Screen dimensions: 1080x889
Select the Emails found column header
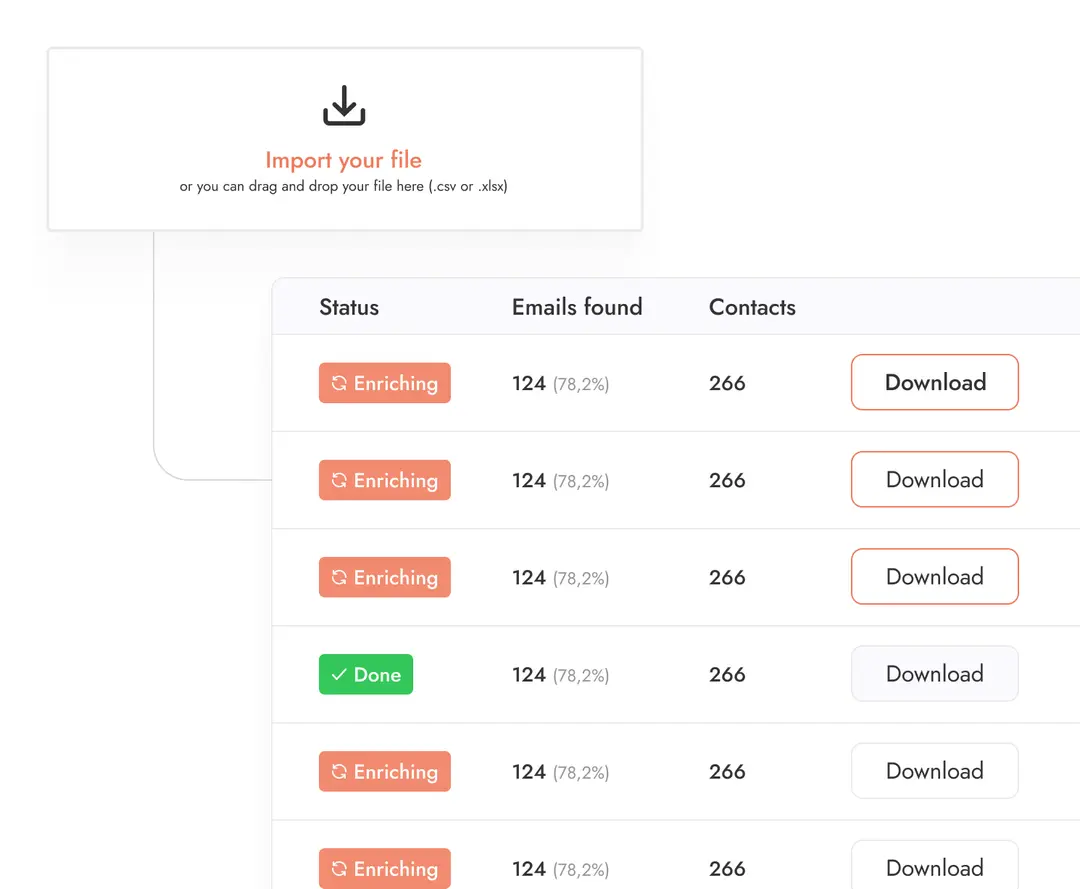(x=577, y=307)
